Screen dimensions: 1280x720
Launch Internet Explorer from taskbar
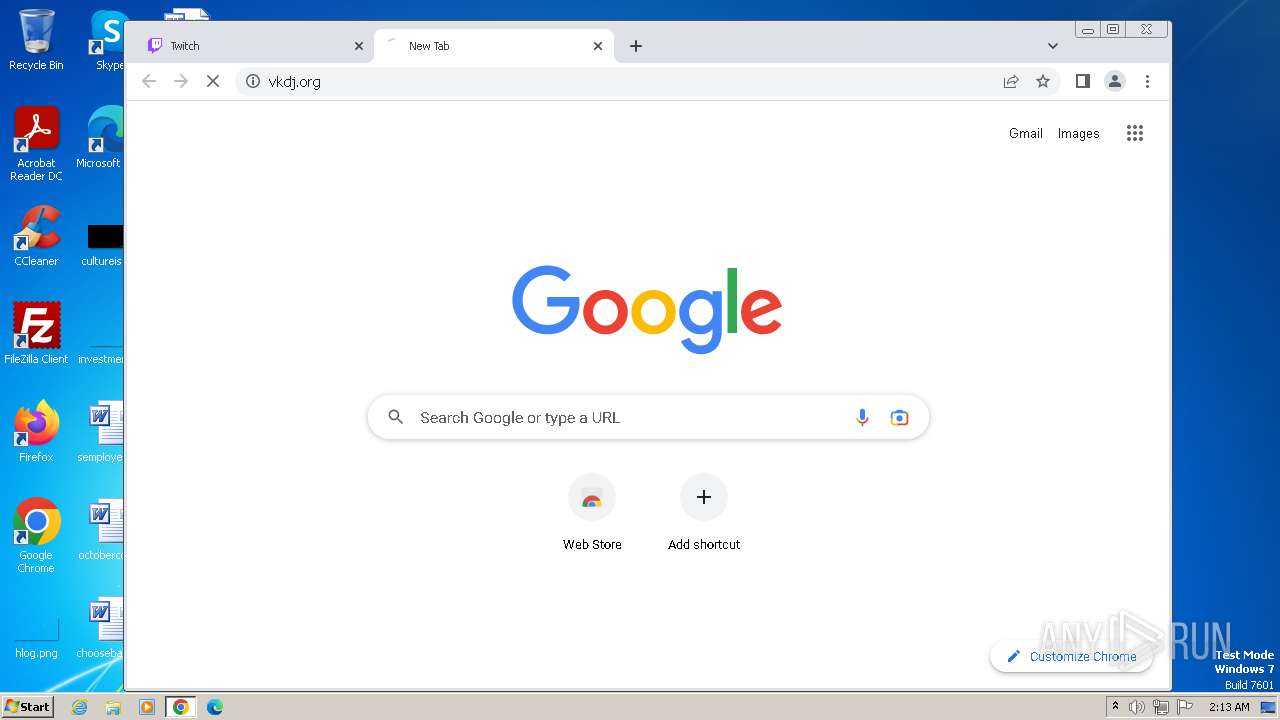80,707
